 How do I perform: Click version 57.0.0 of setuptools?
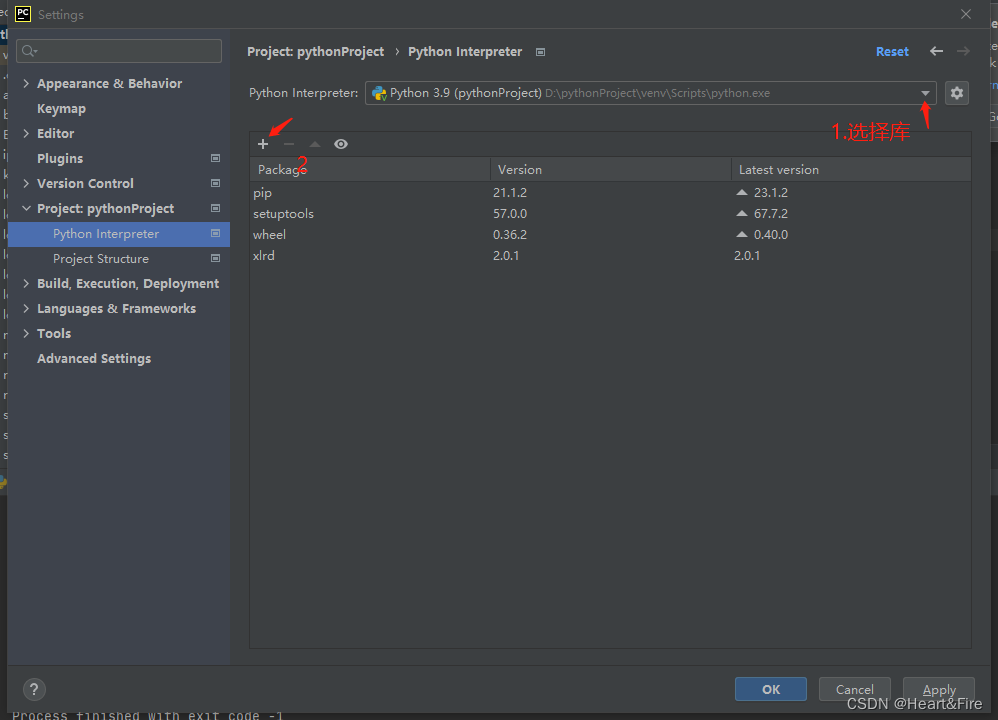tap(510, 213)
